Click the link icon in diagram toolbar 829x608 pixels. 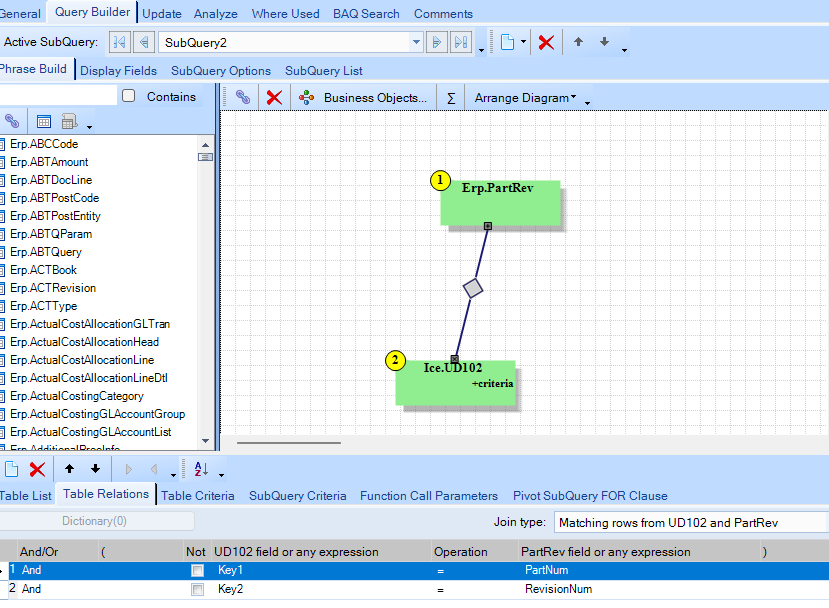[x=243, y=98]
